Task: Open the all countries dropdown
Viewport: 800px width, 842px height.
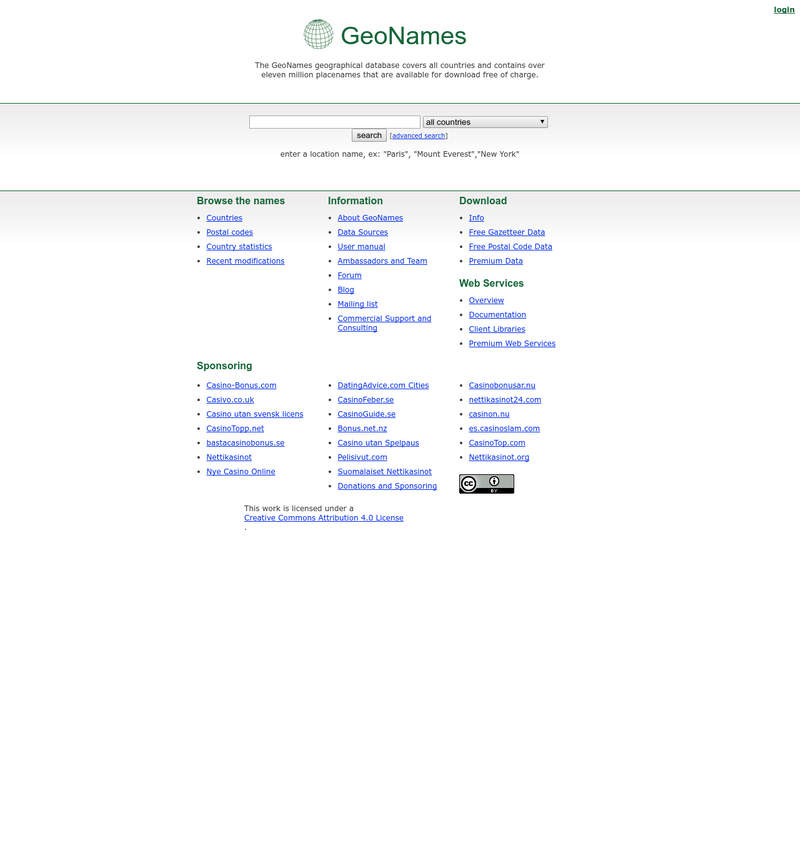Action: (x=485, y=122)
